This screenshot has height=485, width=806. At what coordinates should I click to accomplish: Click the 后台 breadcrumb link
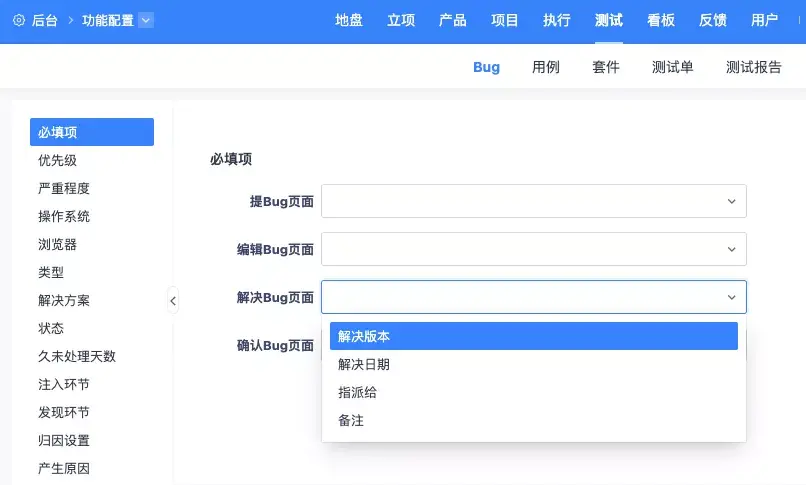pos(45,21)
